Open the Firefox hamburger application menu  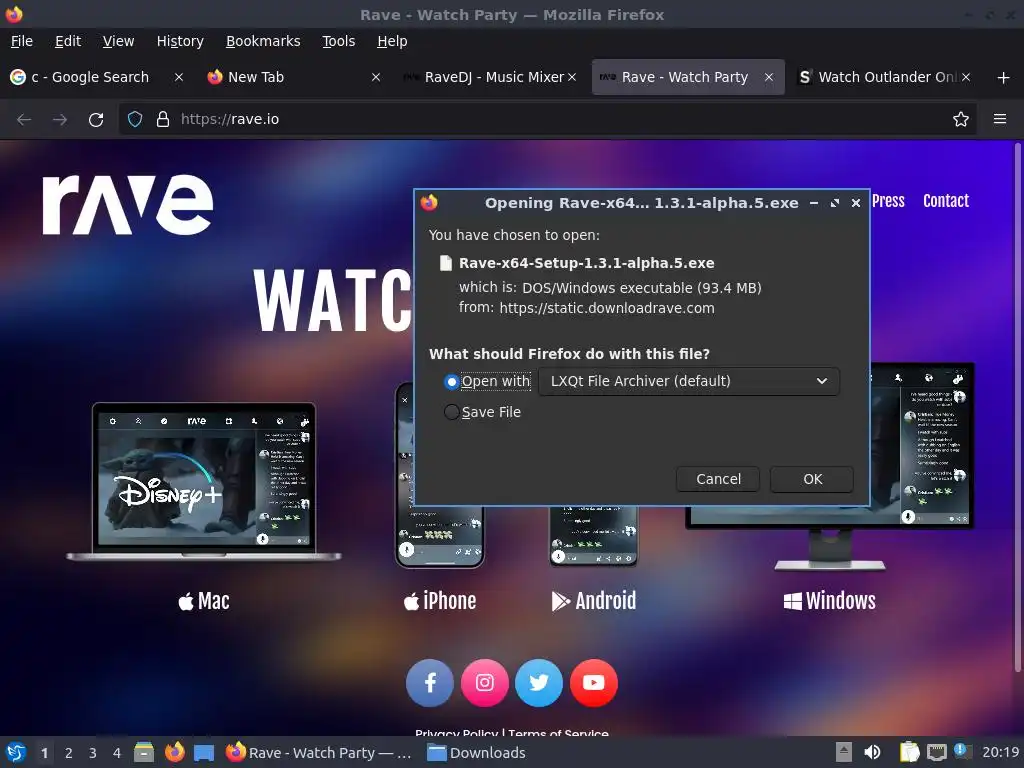tap(1000, 119)
